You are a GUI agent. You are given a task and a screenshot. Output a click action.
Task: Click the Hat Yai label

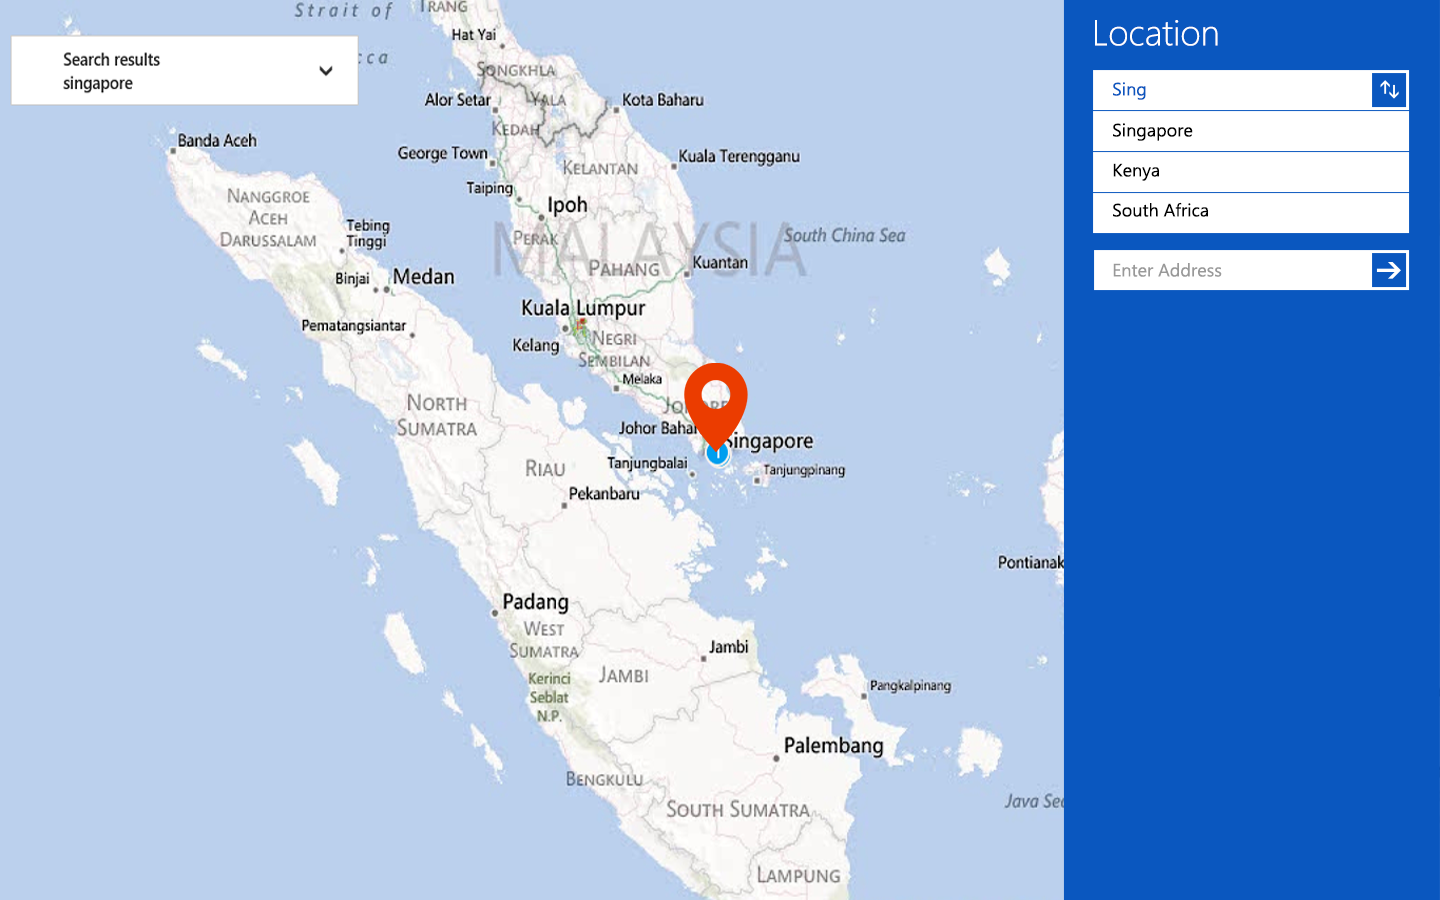[x=474, y=35]
